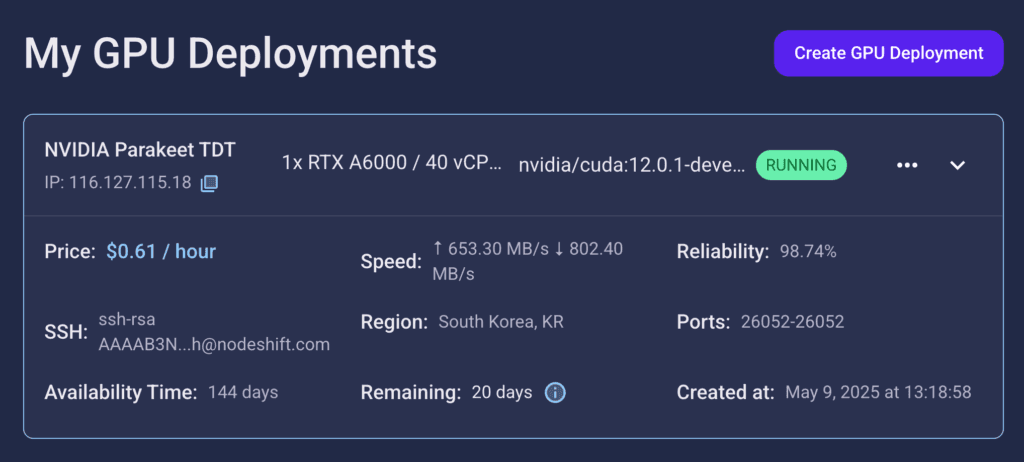Screen dimensions: 1024x462
Task: Click the 1x RTX A6000 hardware spec
Action: coord(392,163)
